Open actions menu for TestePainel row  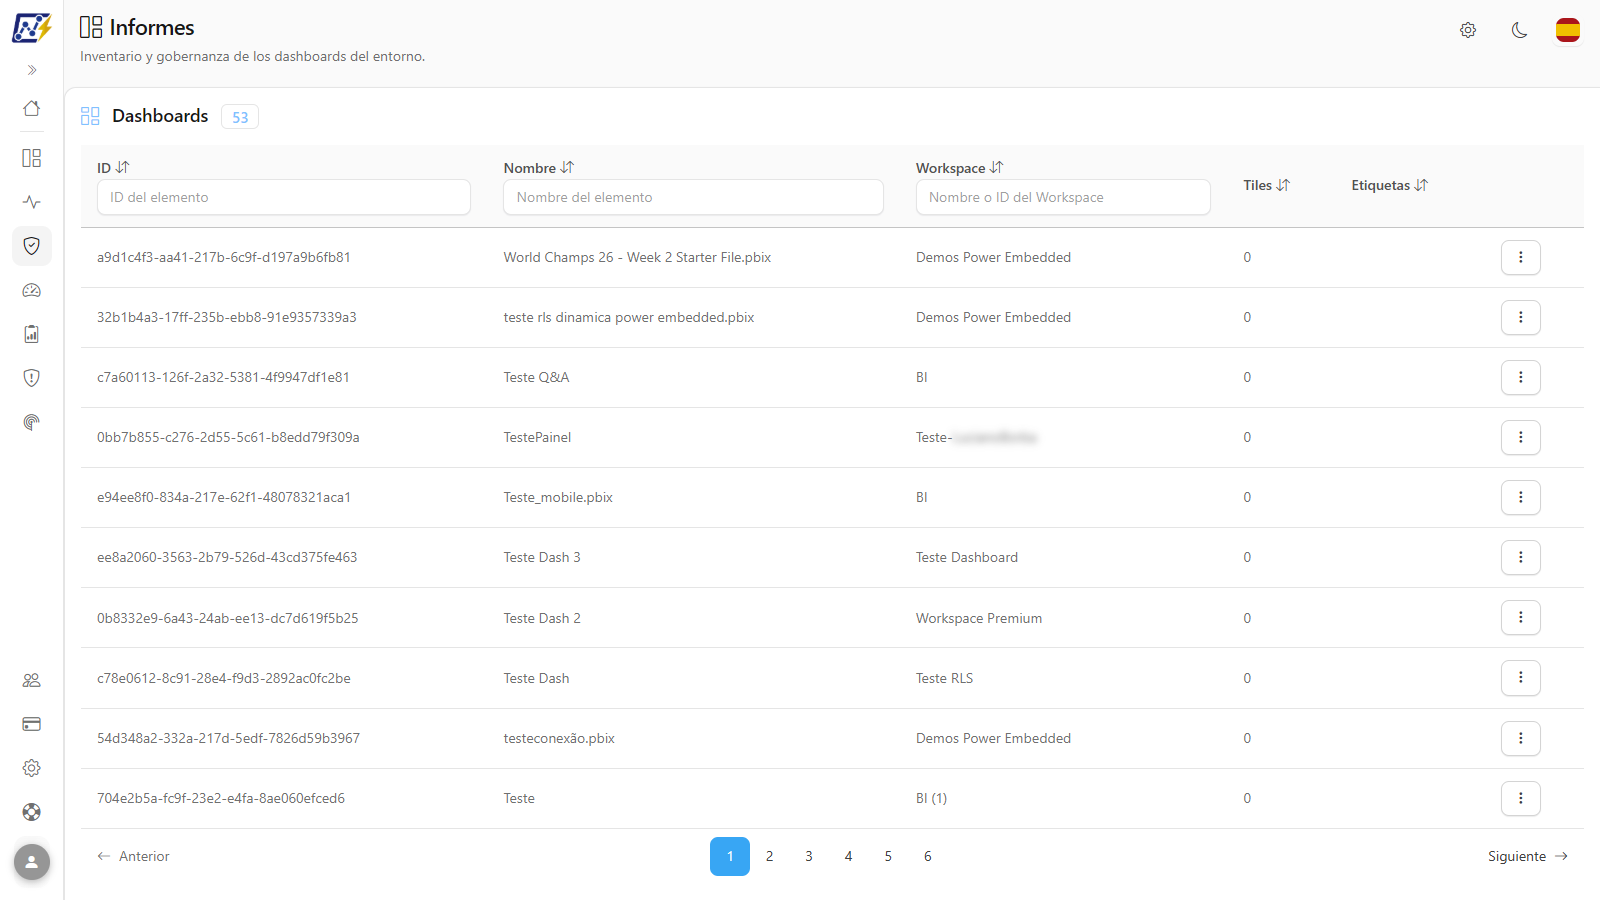[x=1521, y=437]
